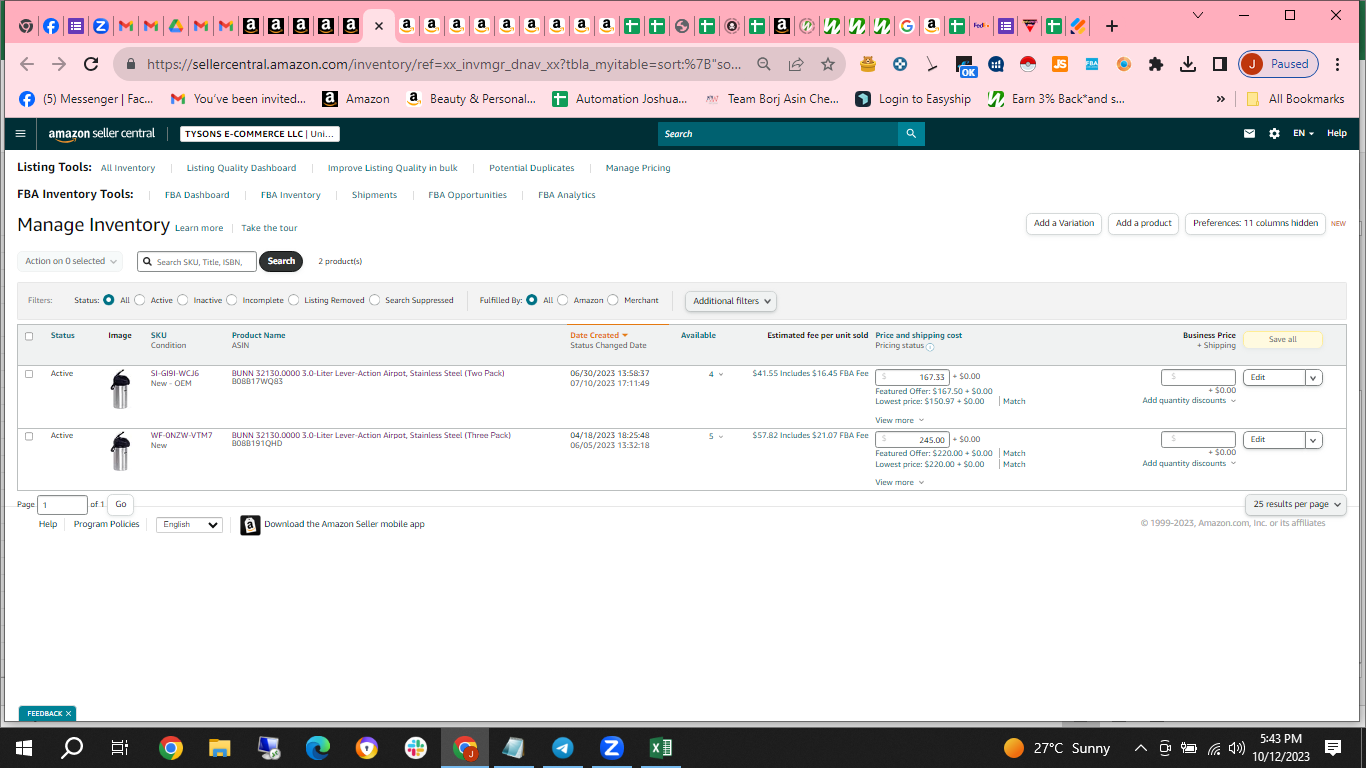Open a new browser tab with plus icon
Viewport: 1366px width, 768px height.
(x=1112, y=27)
